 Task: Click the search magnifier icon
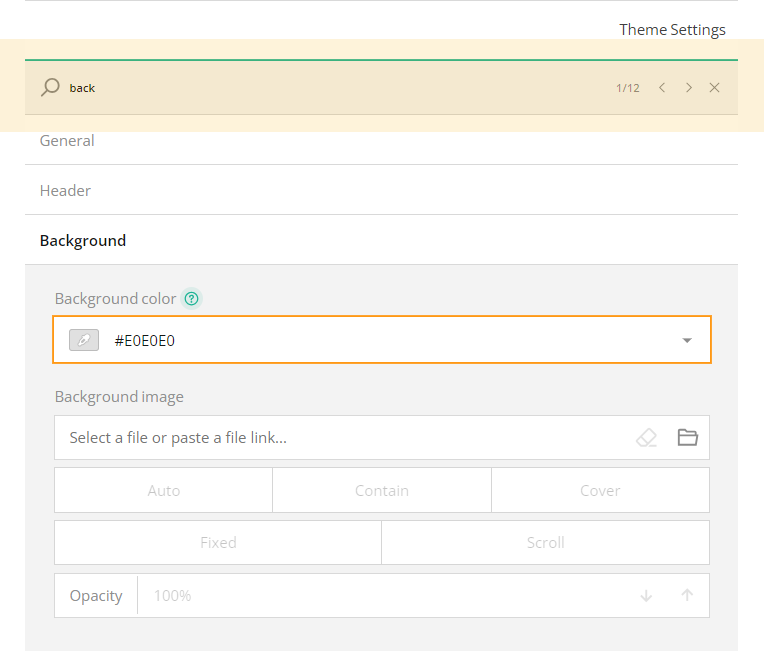50,87
